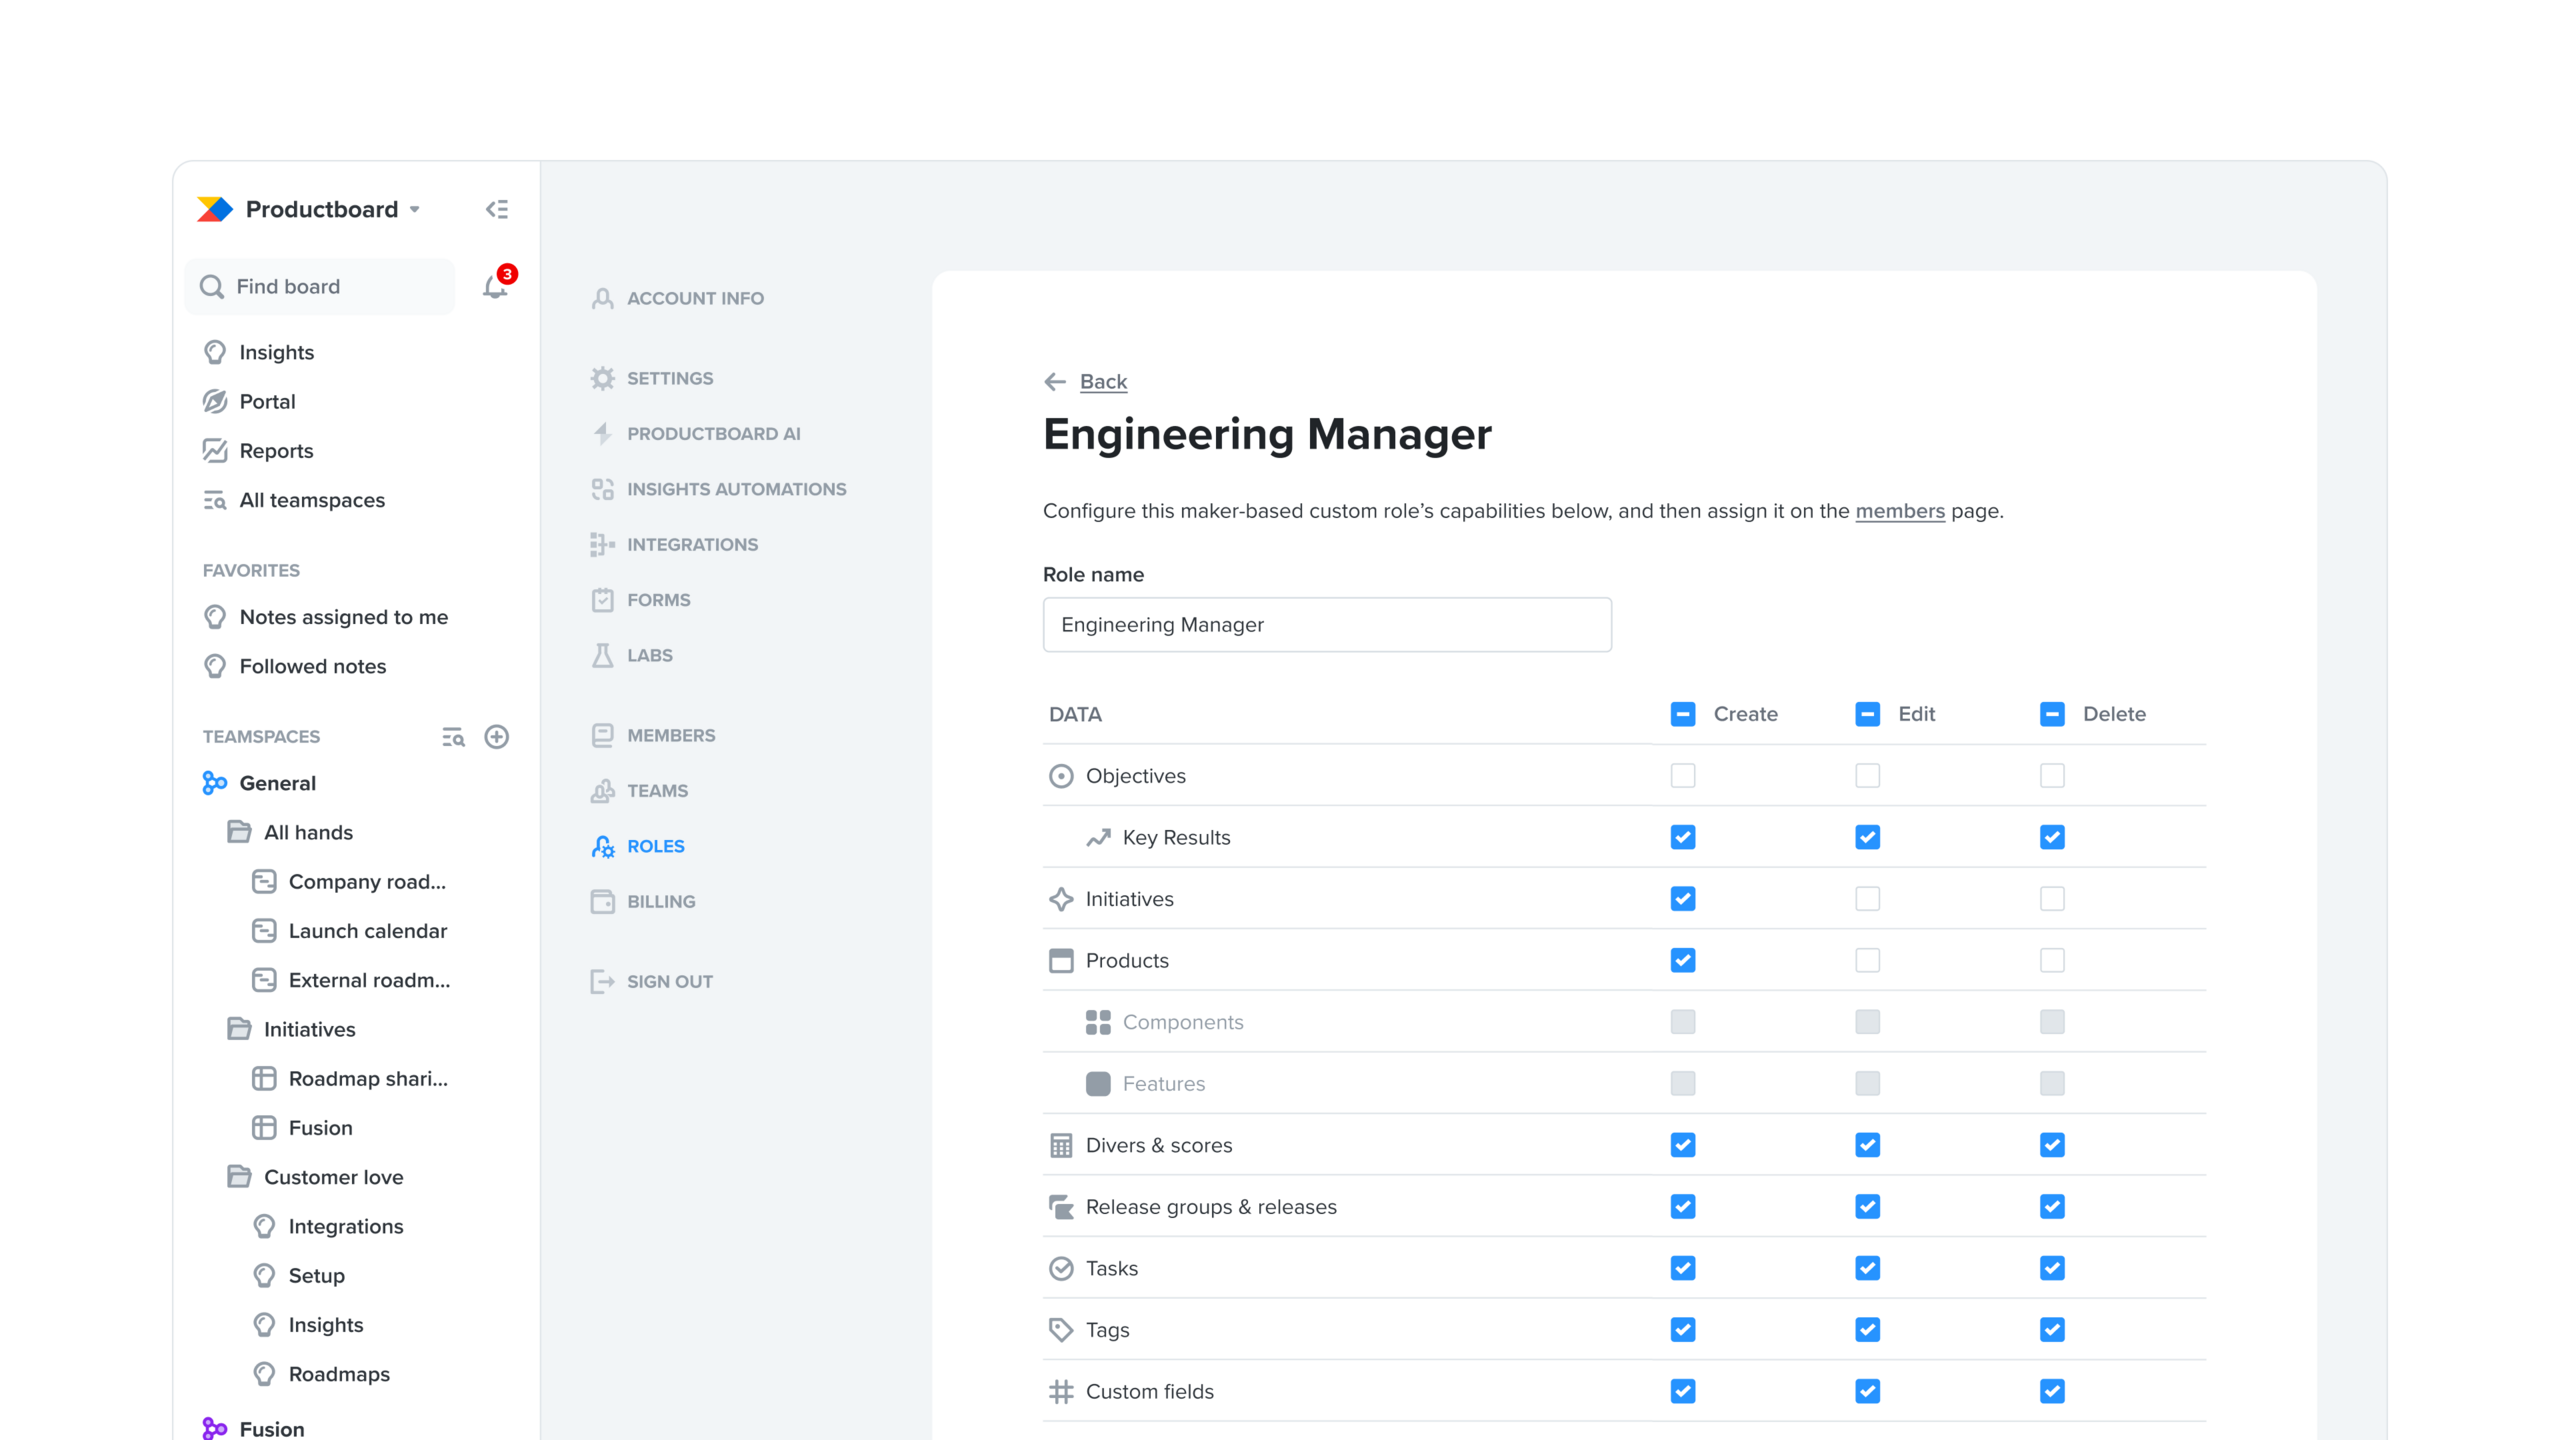Viewport: 2560px width, 1440px height.
Task: Click the Role name input field
Action: tap(1327, 624)
